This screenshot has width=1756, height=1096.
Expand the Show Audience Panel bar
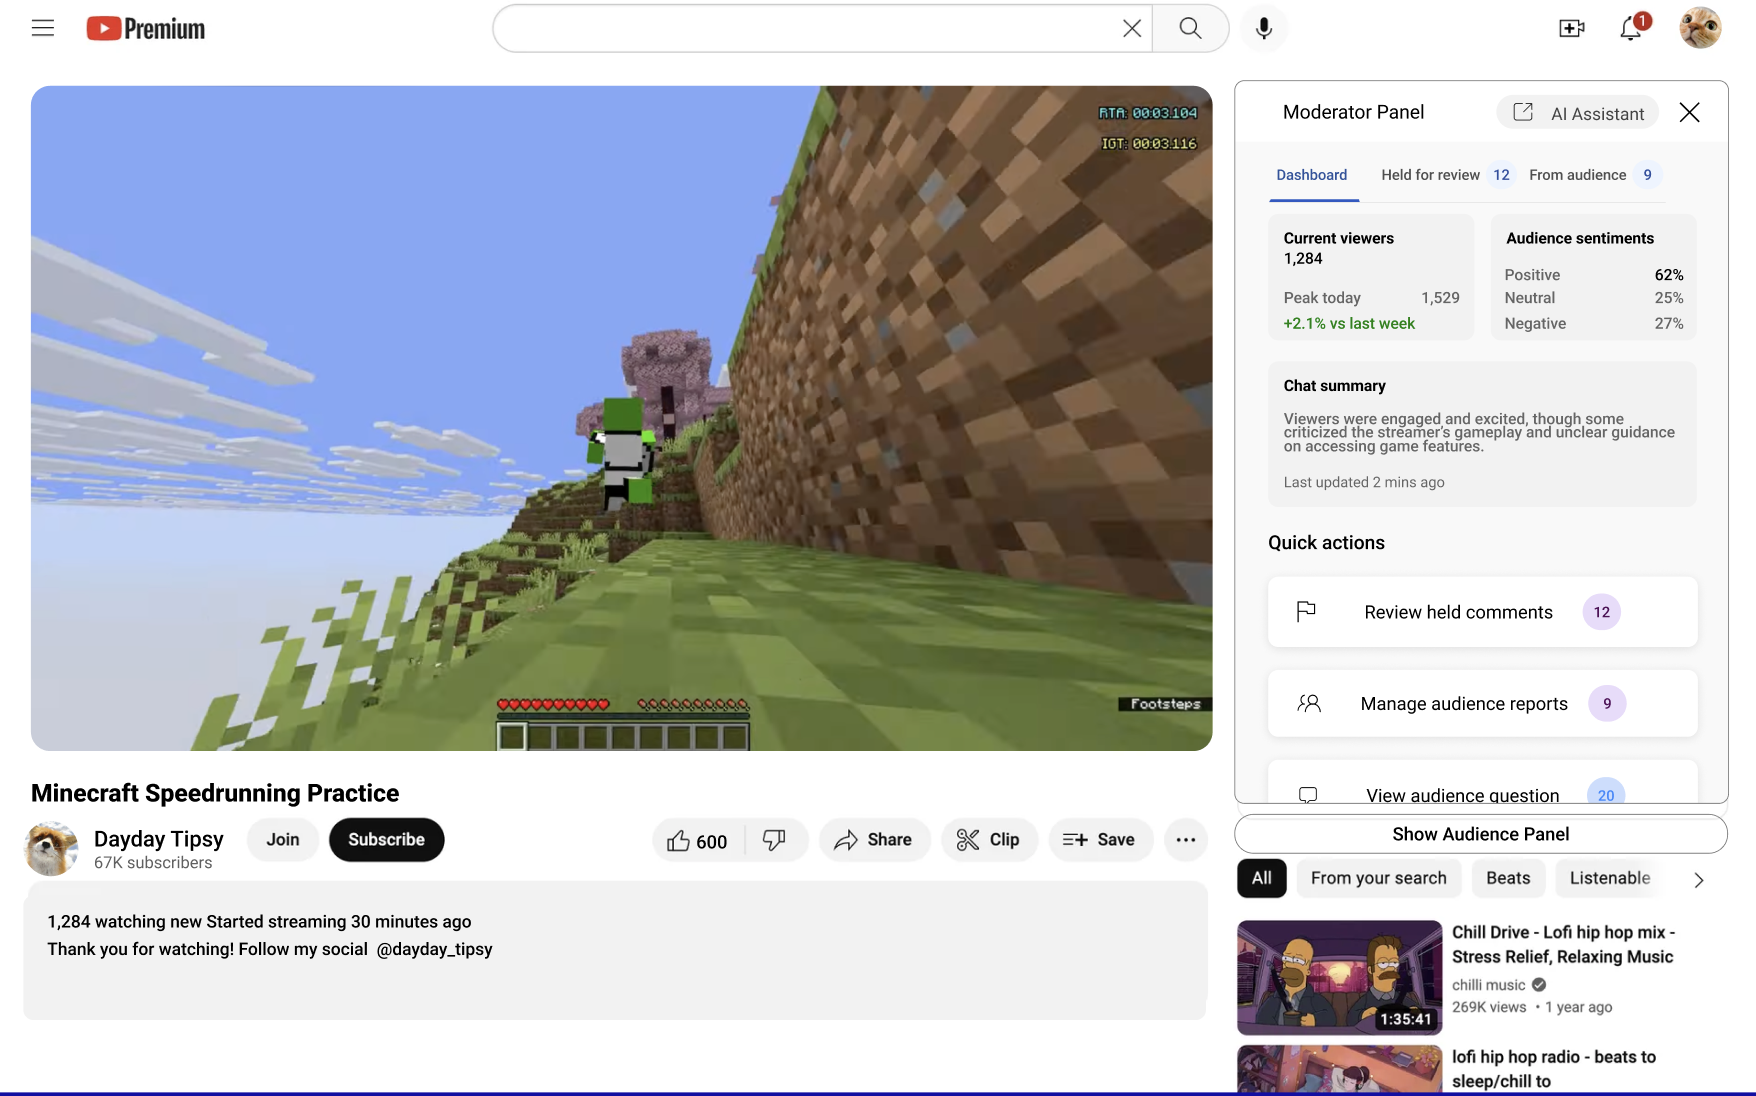coord(1480,834)
